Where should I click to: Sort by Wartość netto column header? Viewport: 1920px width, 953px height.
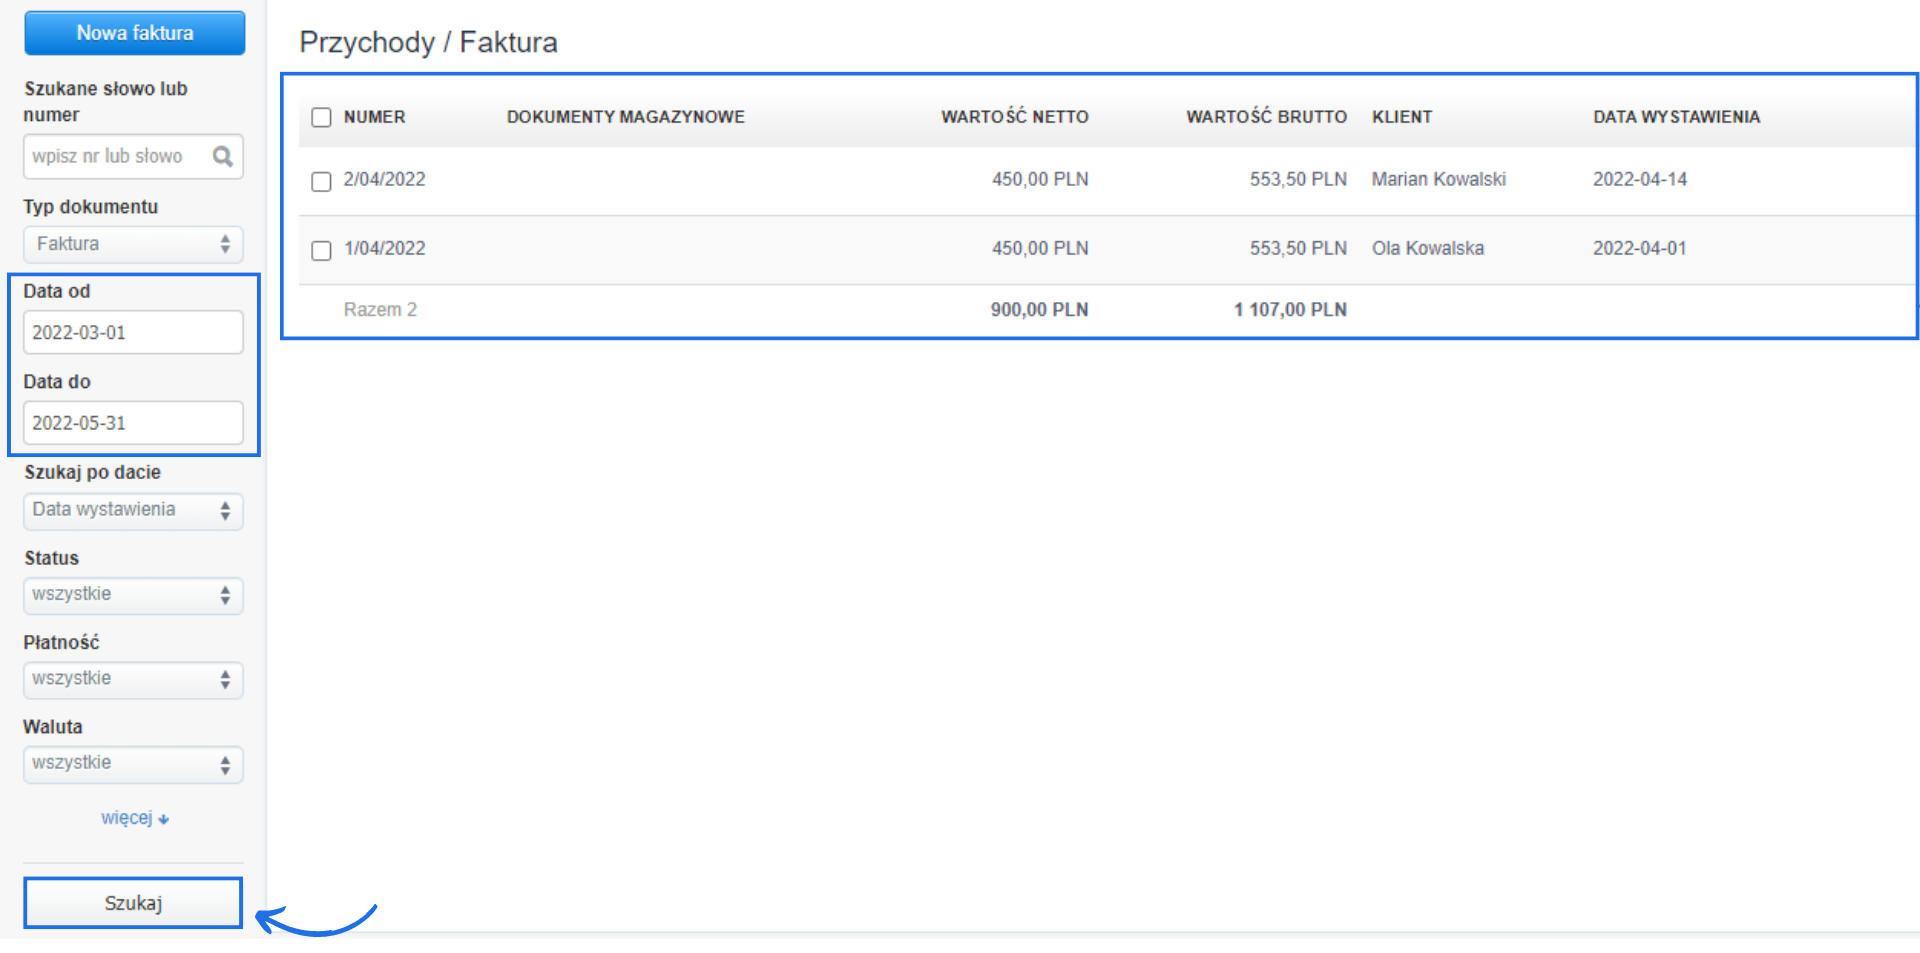[1014, 117]
